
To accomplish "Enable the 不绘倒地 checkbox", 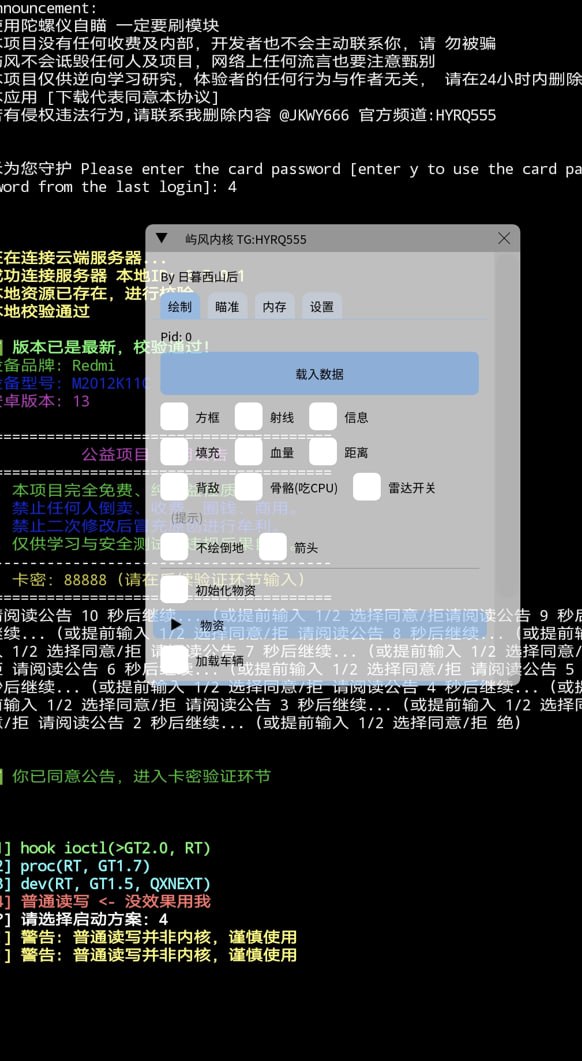I will 174,547.
